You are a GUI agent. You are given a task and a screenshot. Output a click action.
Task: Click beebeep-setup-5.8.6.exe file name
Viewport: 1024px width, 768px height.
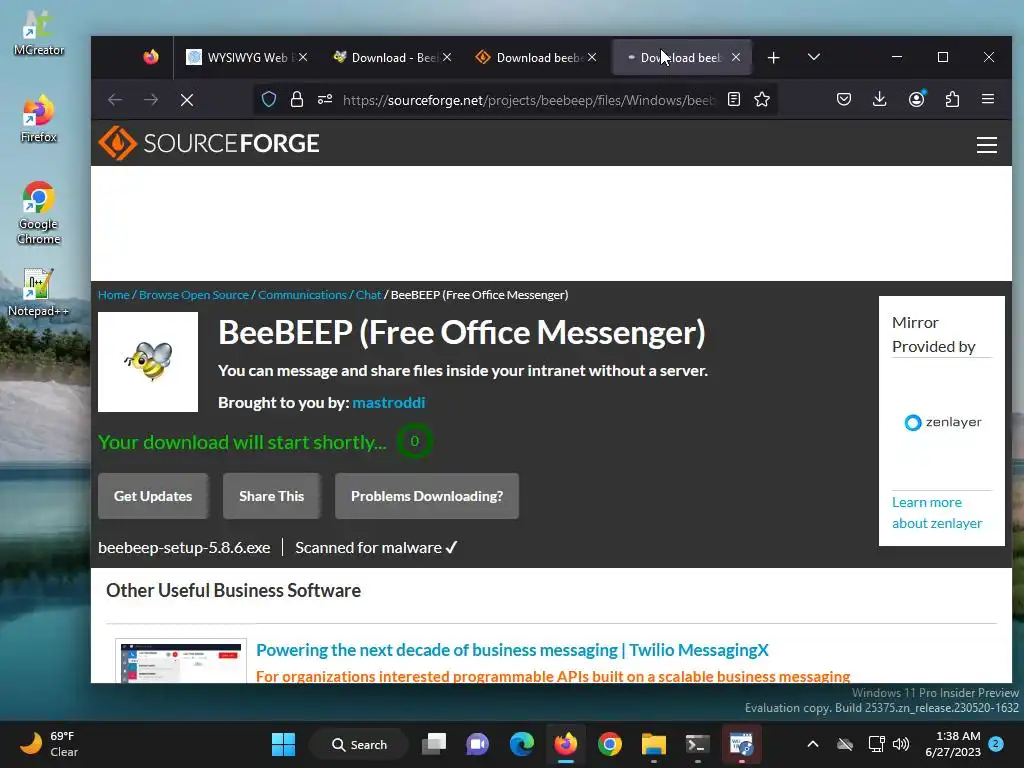click(x=184, y=548)
